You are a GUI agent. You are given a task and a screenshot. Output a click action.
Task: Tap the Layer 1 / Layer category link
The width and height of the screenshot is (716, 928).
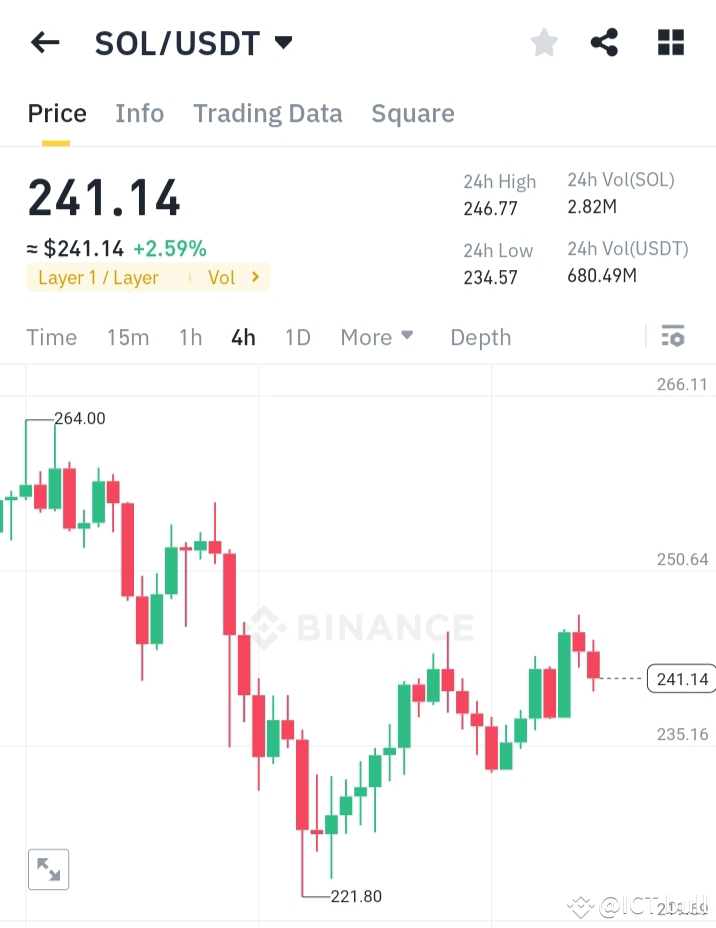pos(98,277)
